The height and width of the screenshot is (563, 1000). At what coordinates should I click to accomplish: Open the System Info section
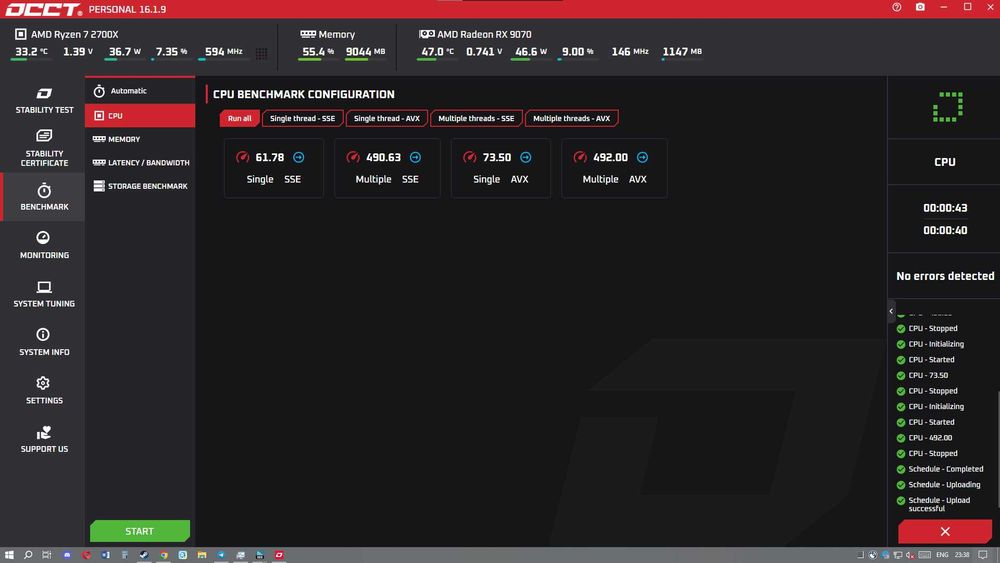click(x=44, y=342)
